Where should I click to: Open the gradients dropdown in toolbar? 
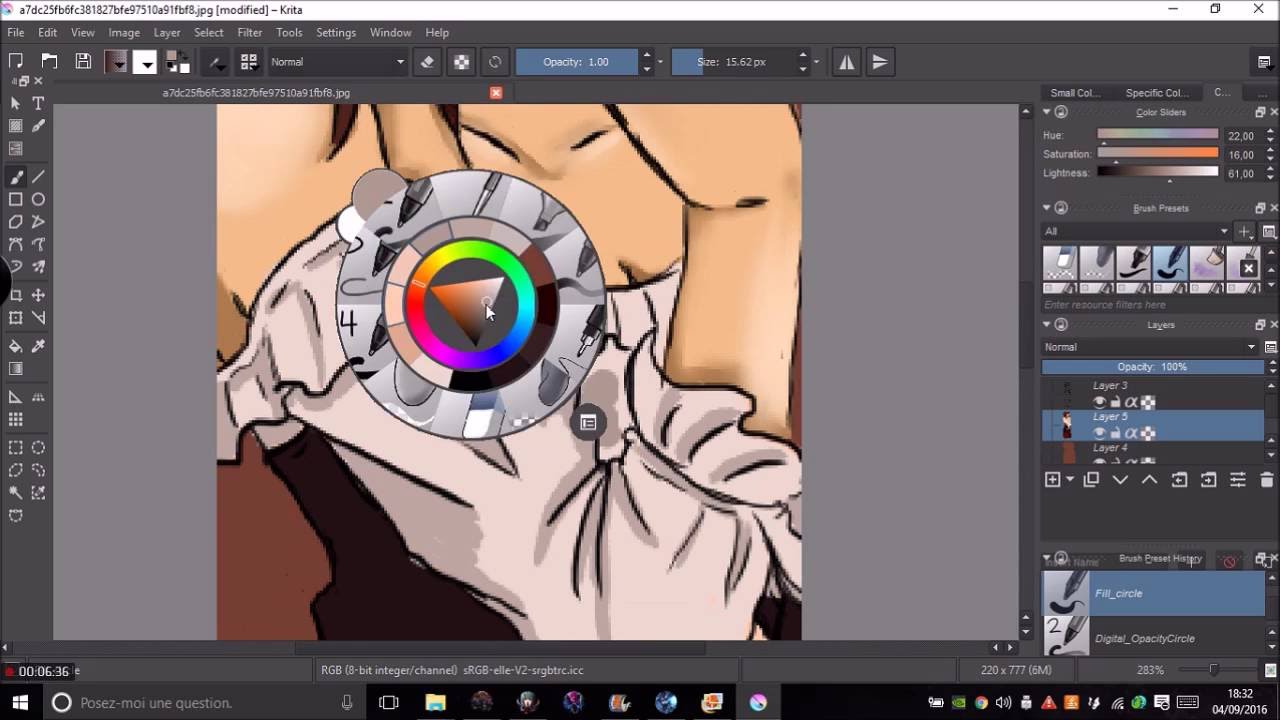(117, 62)
